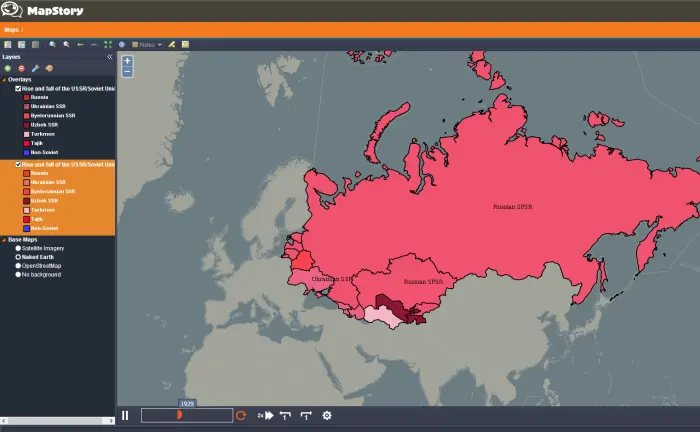The width and height of the screenshot is (700, 432).
Task: Collapse the Layers panel with double chevron
Action: coord(109,57)
